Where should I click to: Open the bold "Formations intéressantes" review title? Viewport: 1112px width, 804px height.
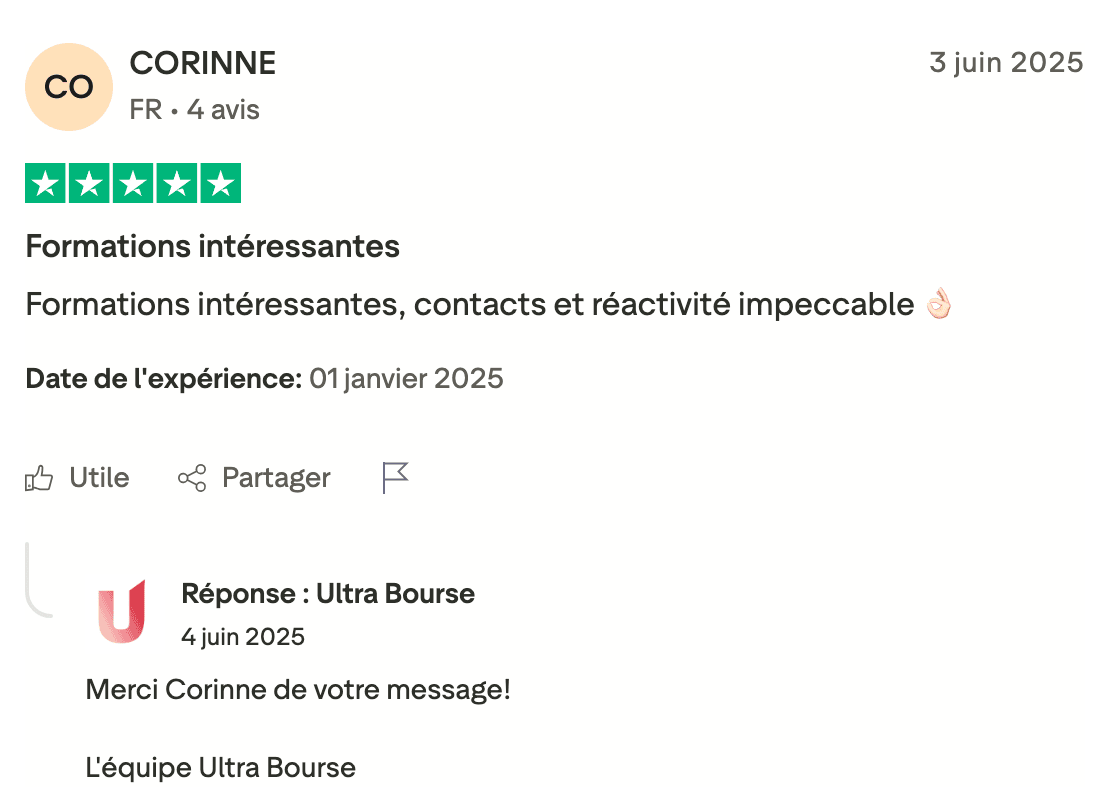(x=213, y=246)
